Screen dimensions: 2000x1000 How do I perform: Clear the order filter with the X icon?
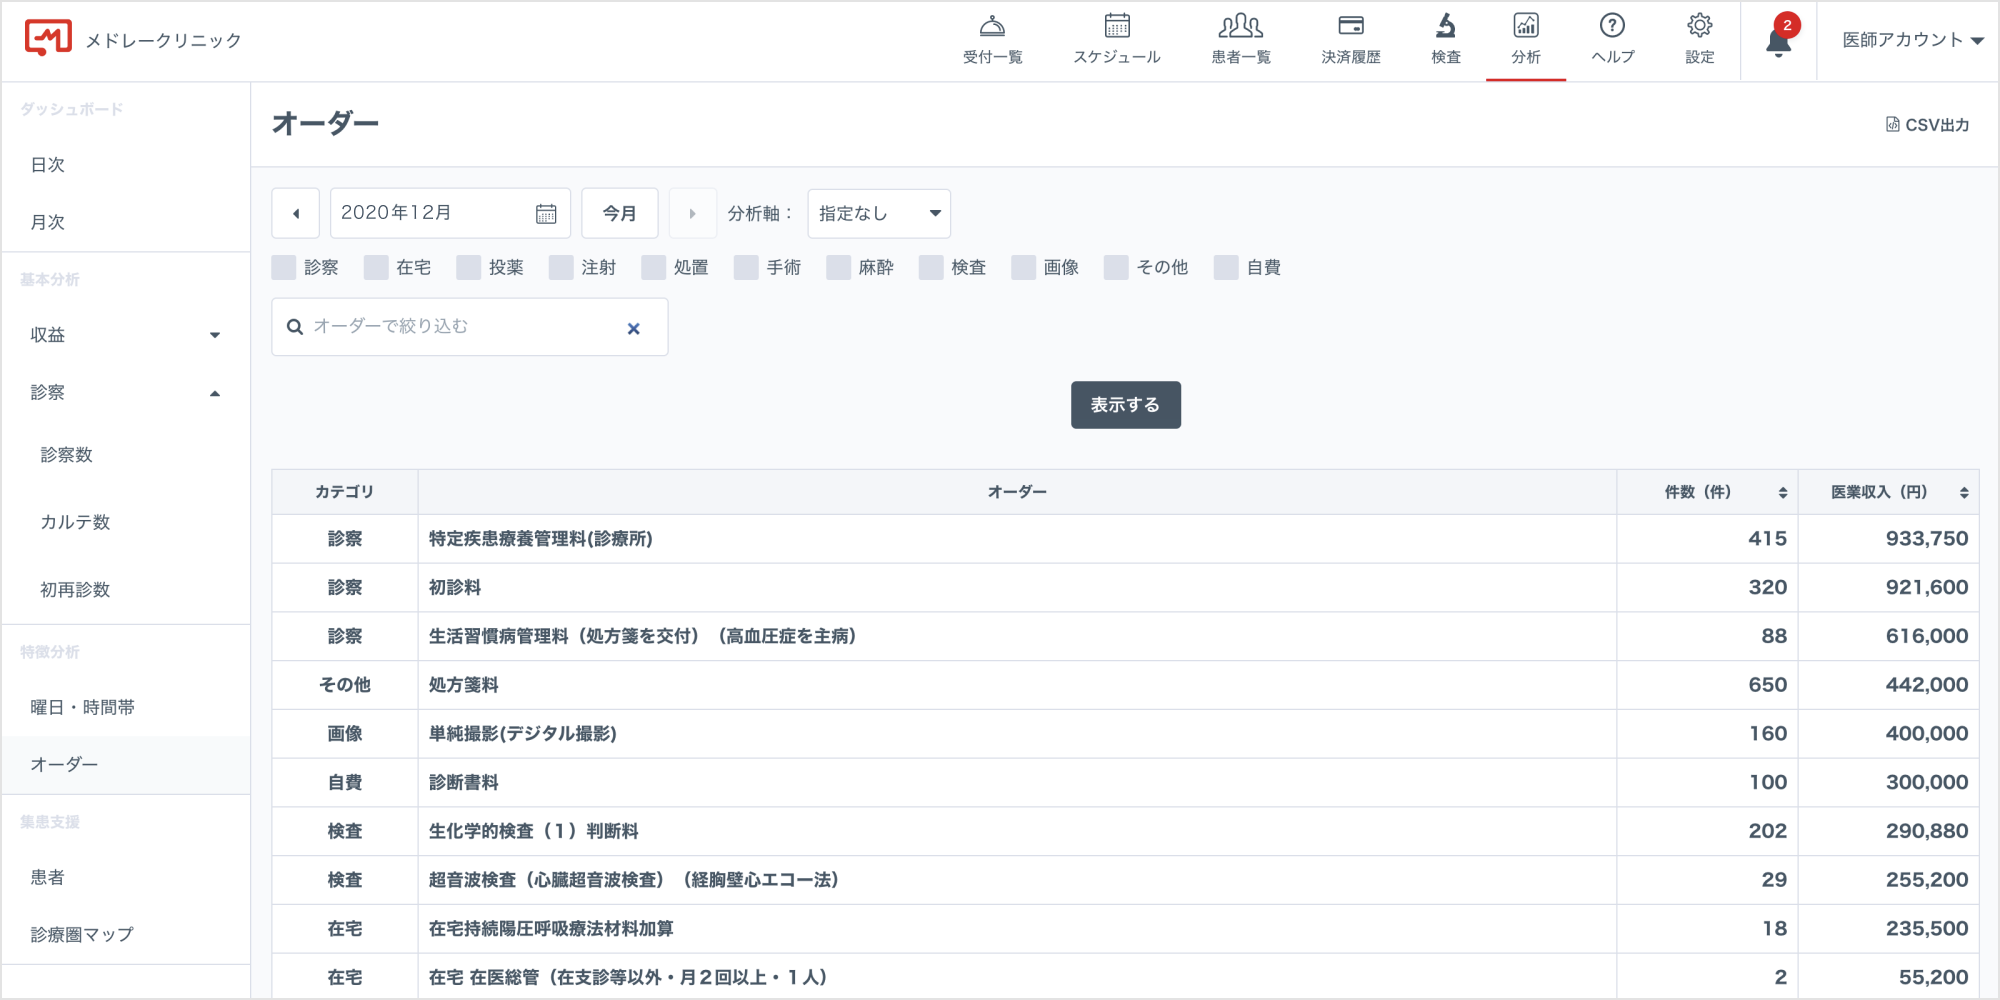(633, 328)
